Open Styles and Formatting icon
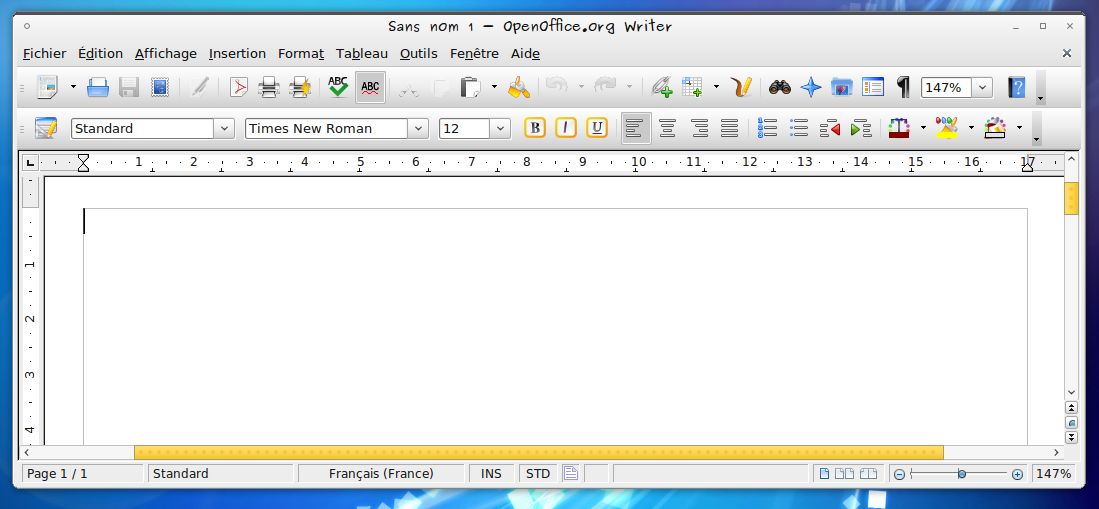 46,128
